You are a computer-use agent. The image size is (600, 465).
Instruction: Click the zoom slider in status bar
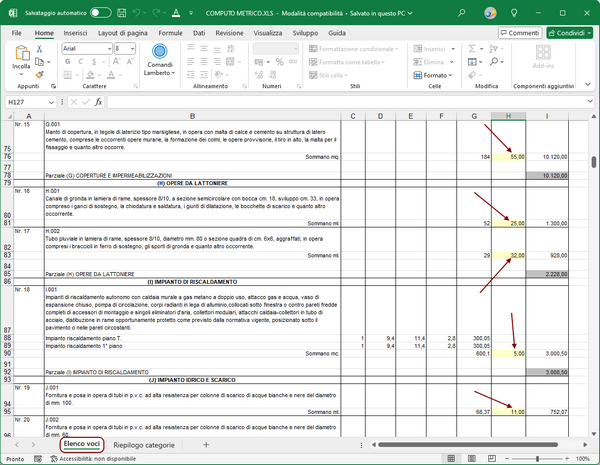(x=539, y=458)
